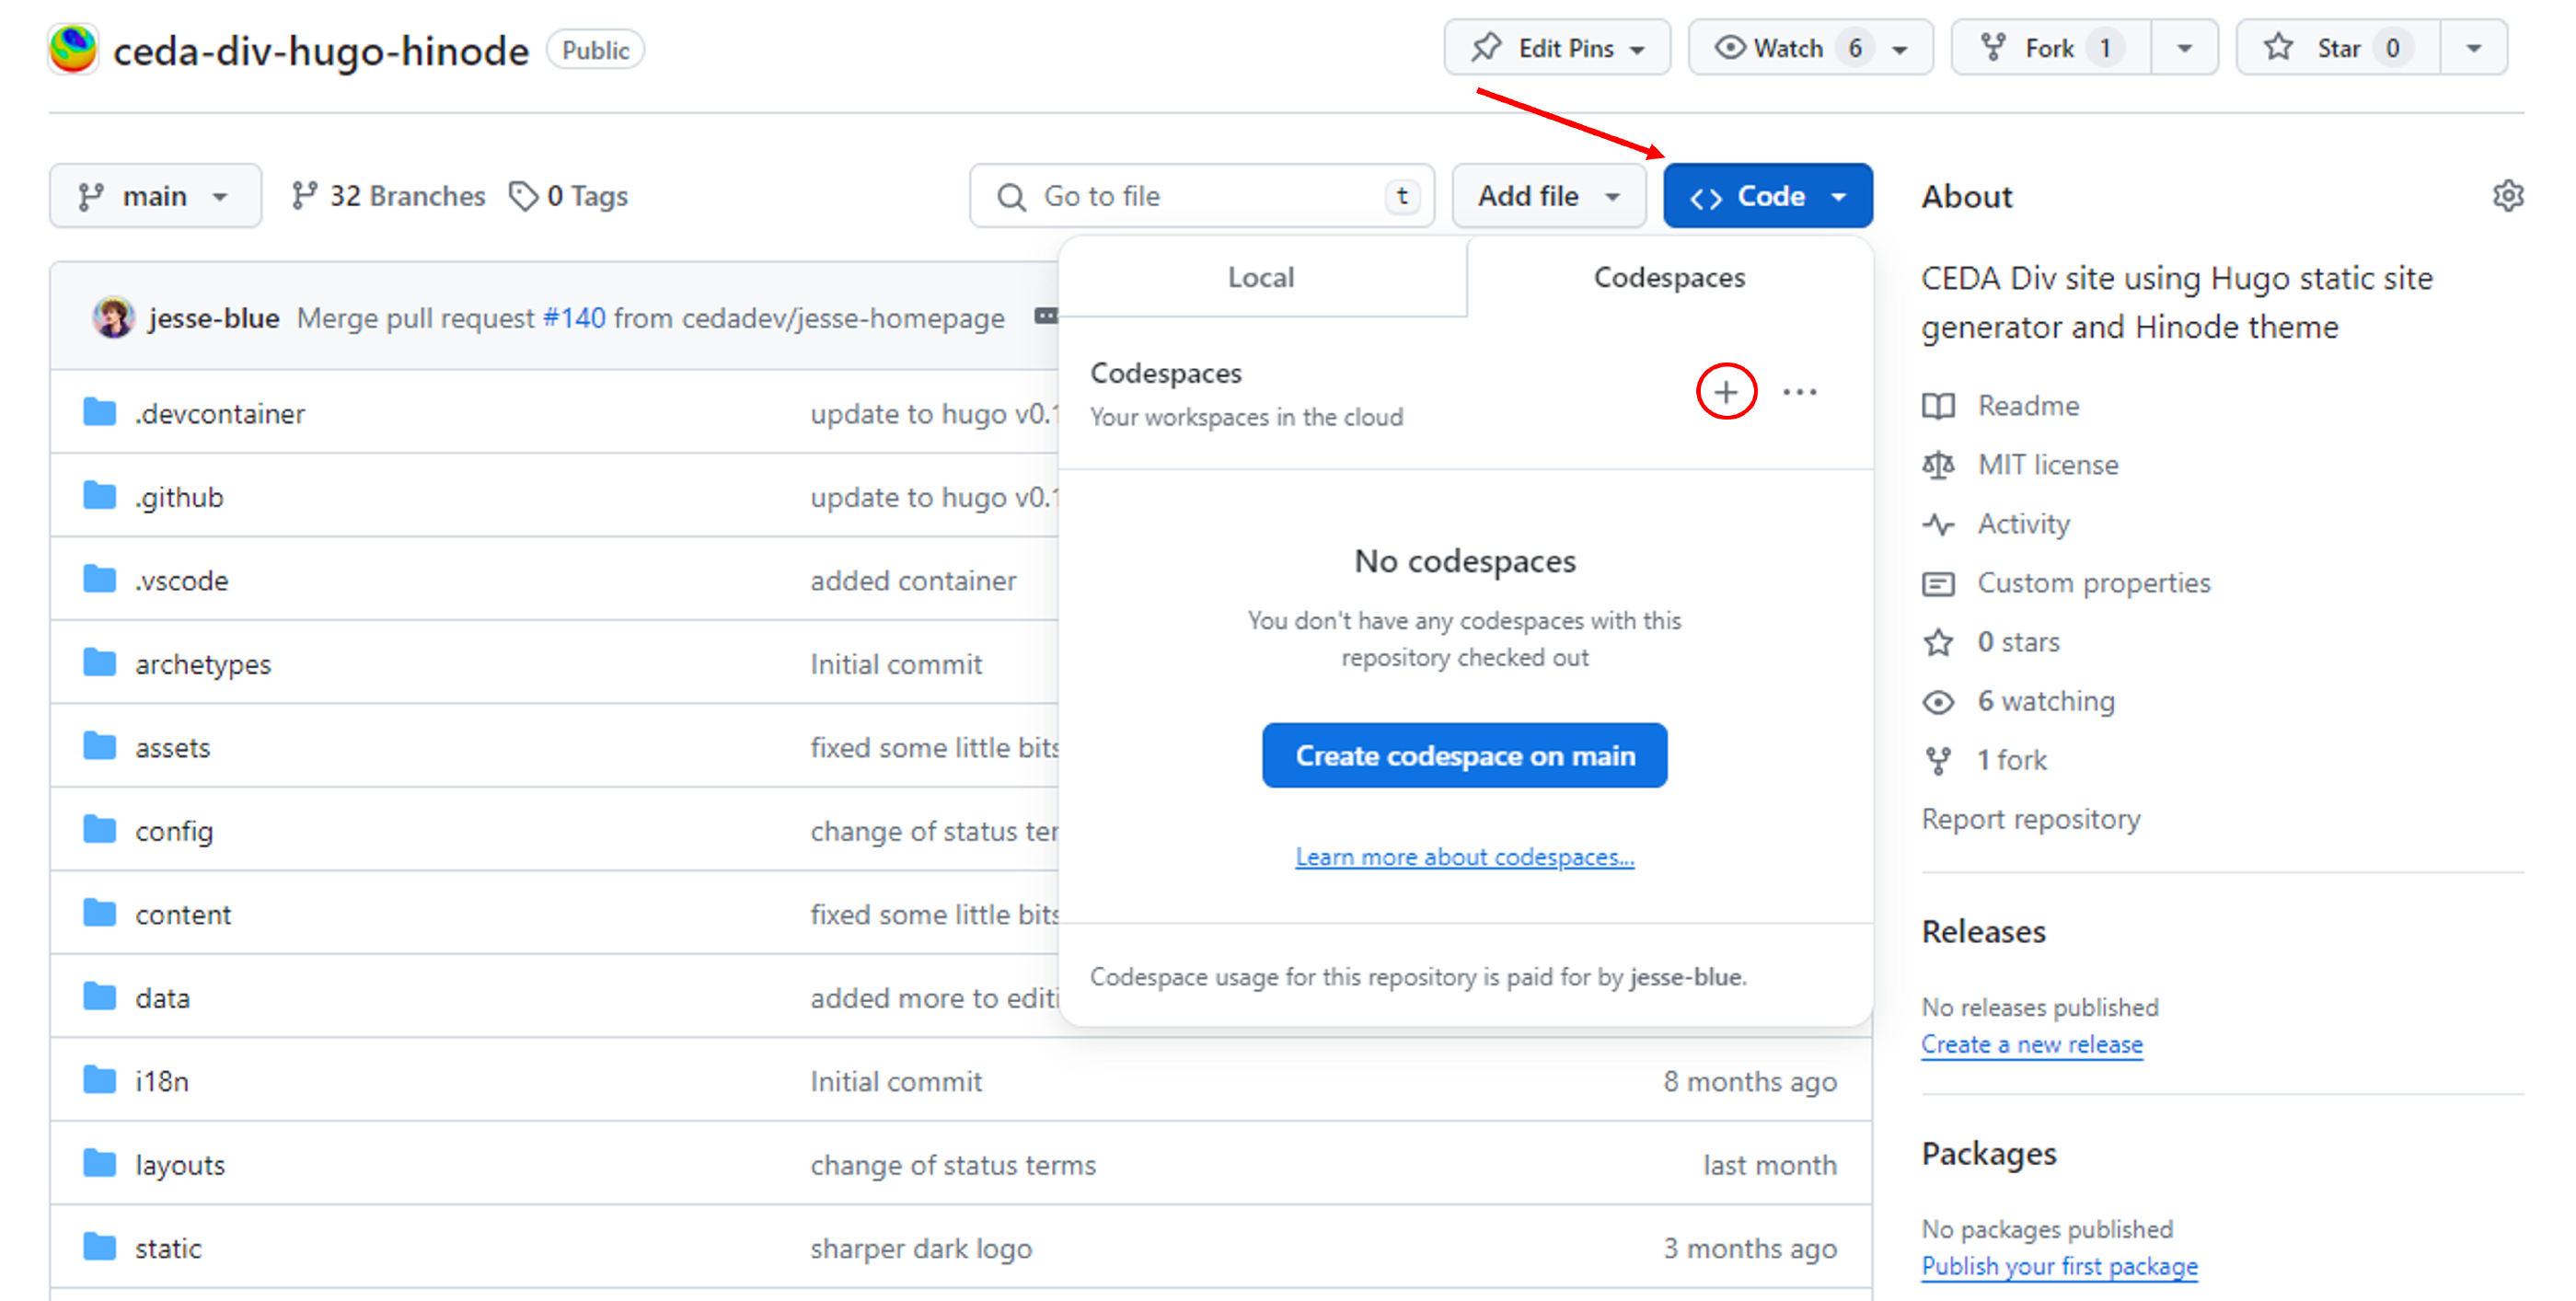Click jesse-blue's commit author avatar

(x=113, y=318)
